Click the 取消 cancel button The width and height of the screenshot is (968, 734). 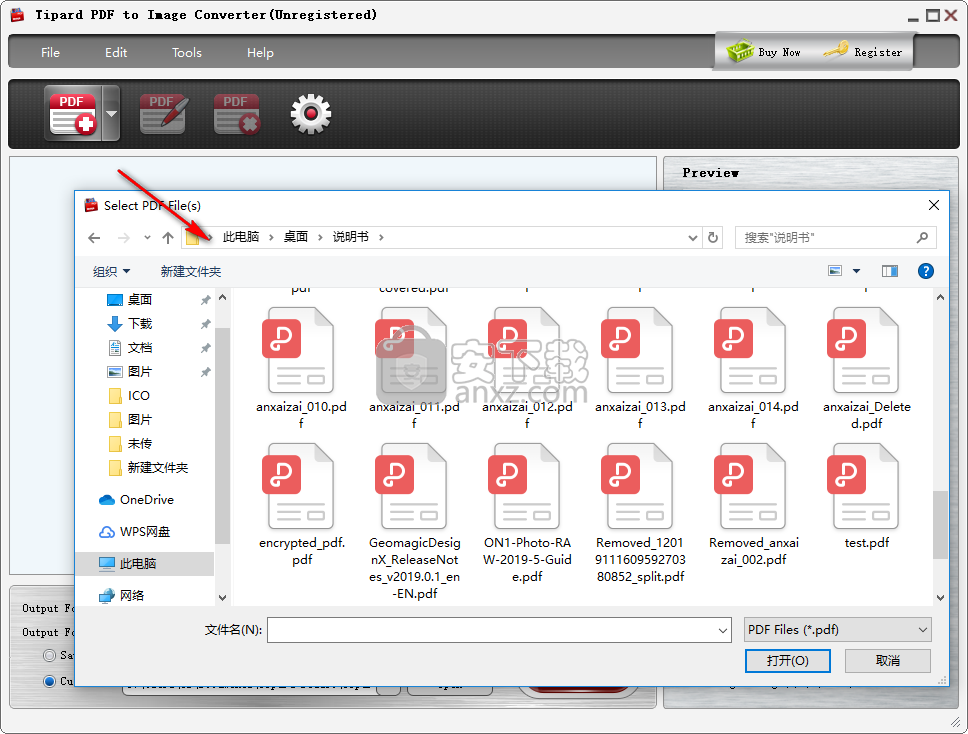tap(887, 661)
